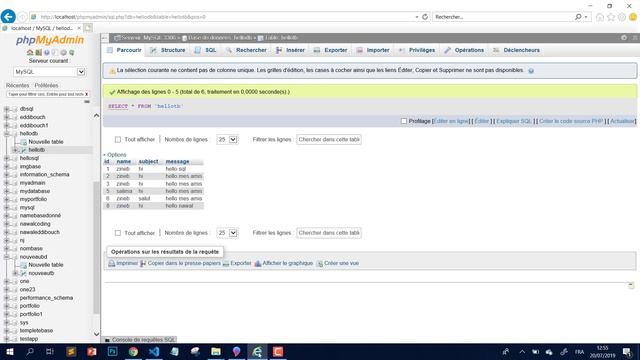Open upper Nombre de lignes dropdown
This screenshot has width=640, height=360.
pyautogui.click(x=227, y=140)
